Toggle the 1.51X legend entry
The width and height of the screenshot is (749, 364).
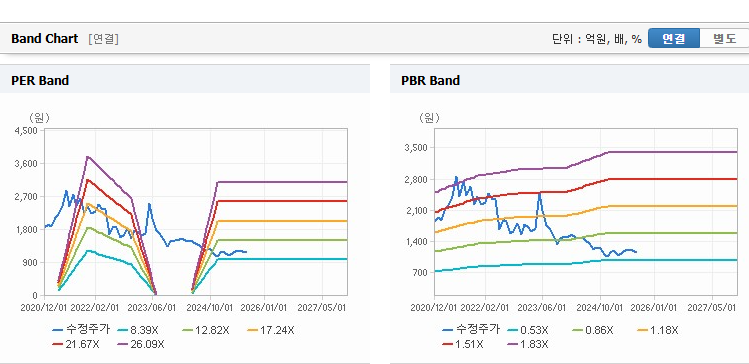(463, 344)
